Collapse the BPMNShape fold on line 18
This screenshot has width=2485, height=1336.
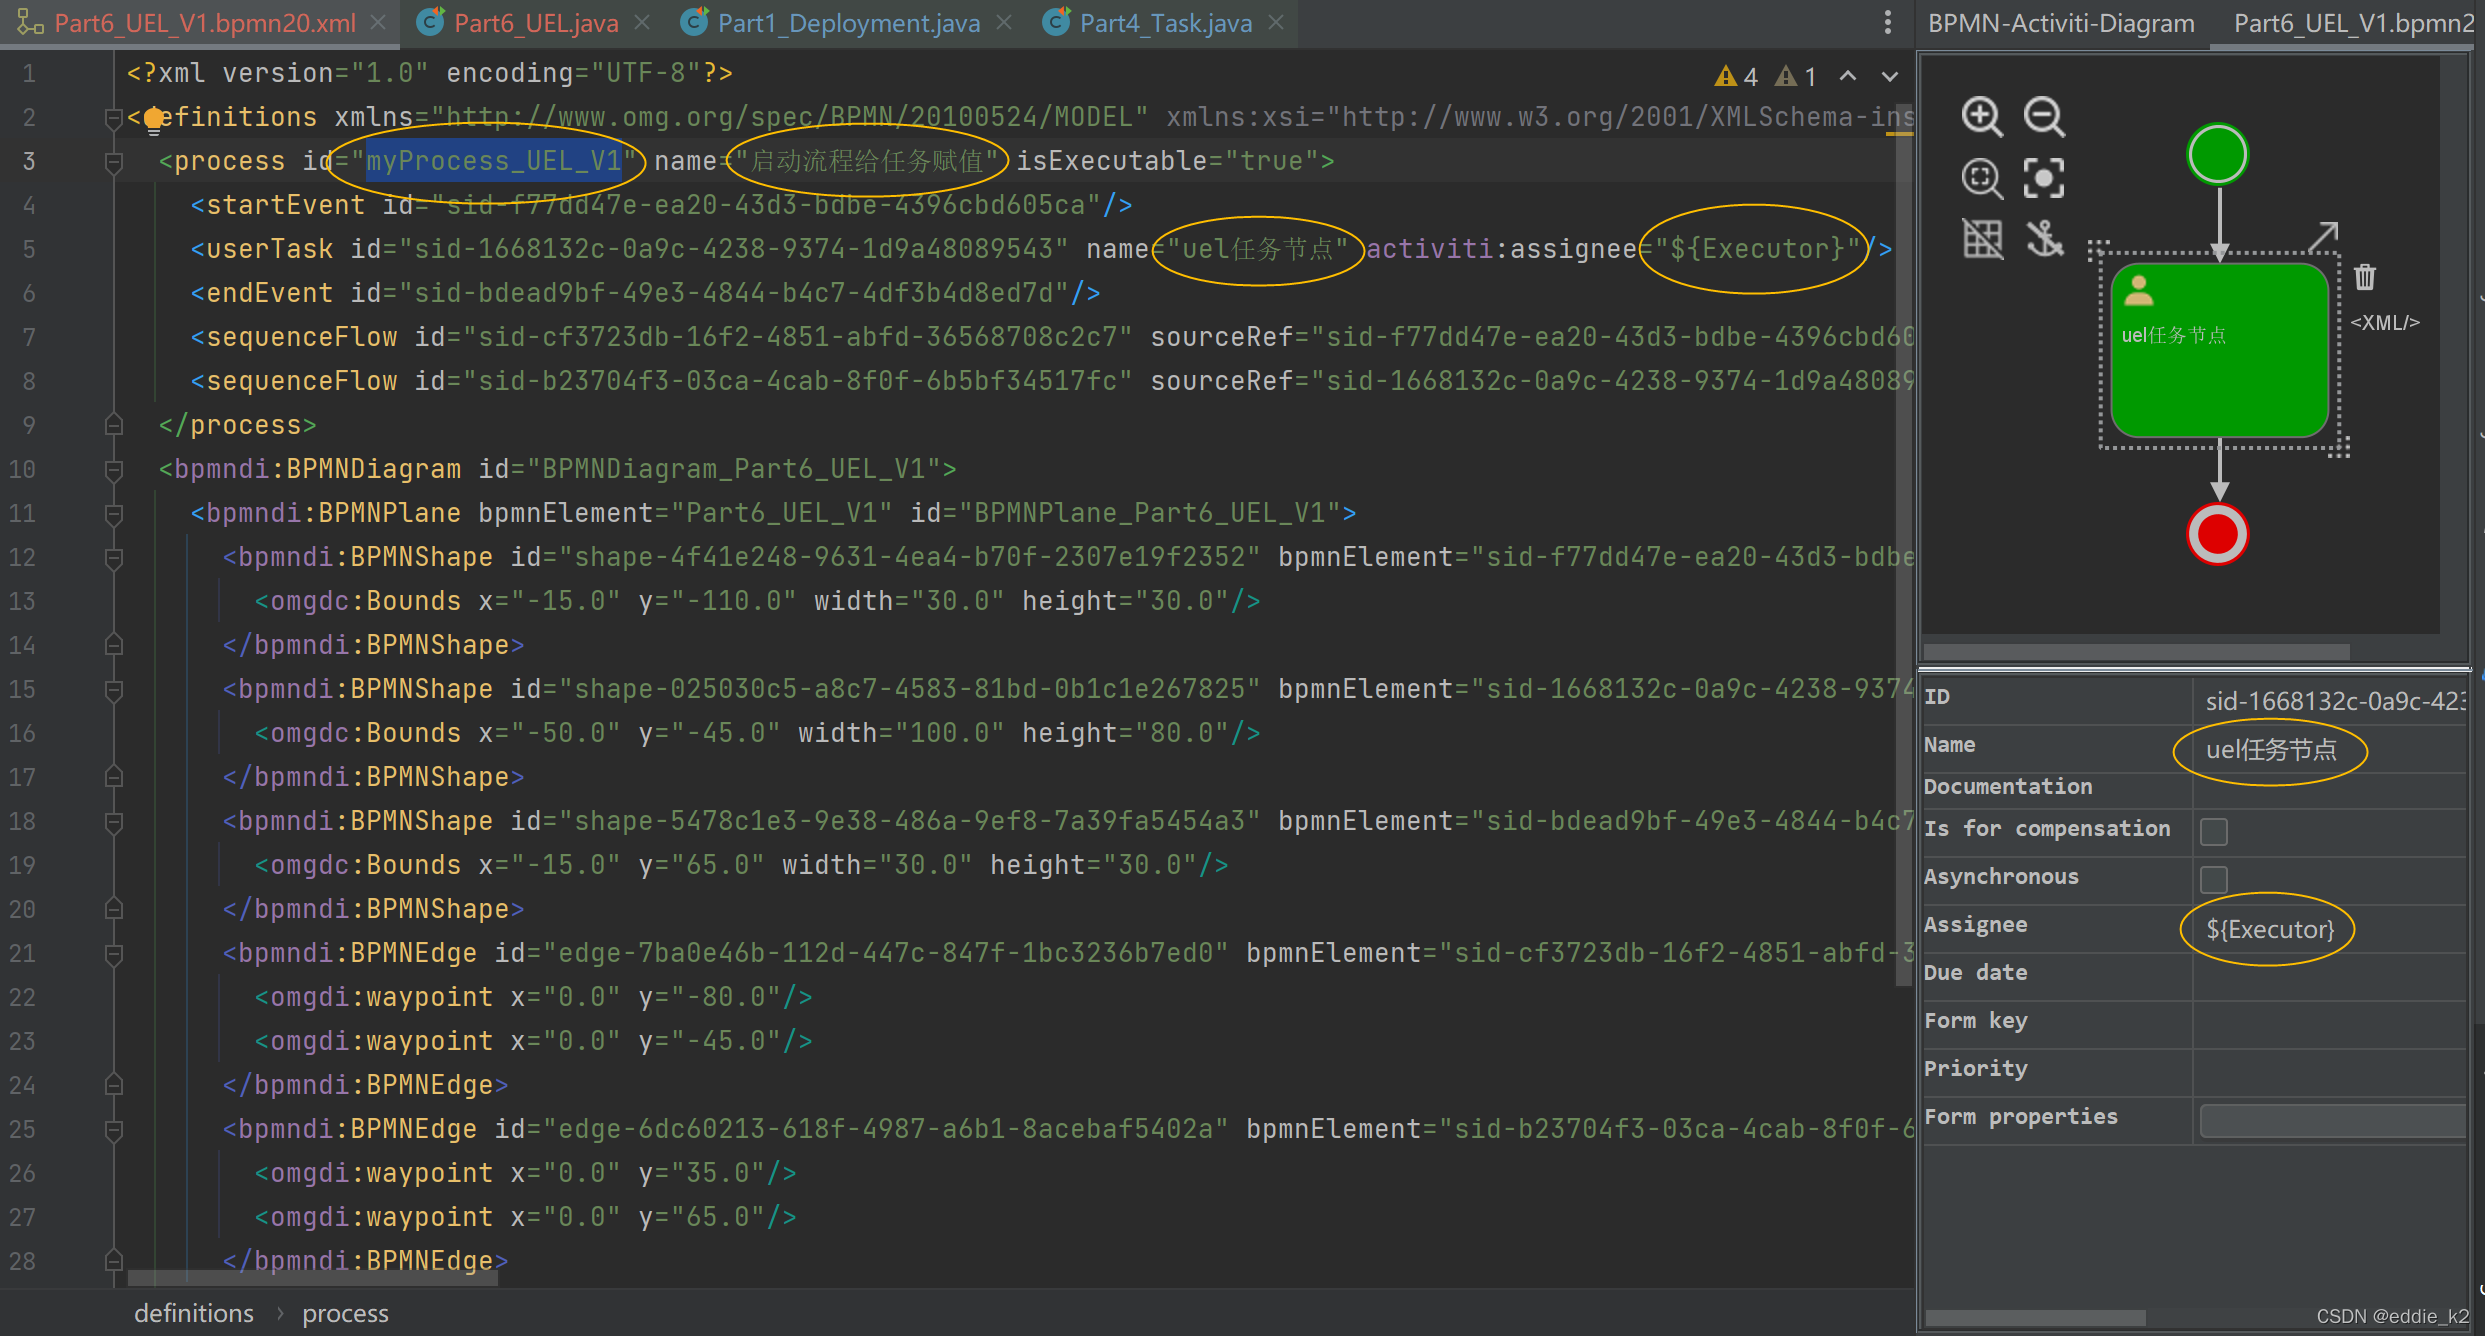pyautogui.click(x=114, y=822)
